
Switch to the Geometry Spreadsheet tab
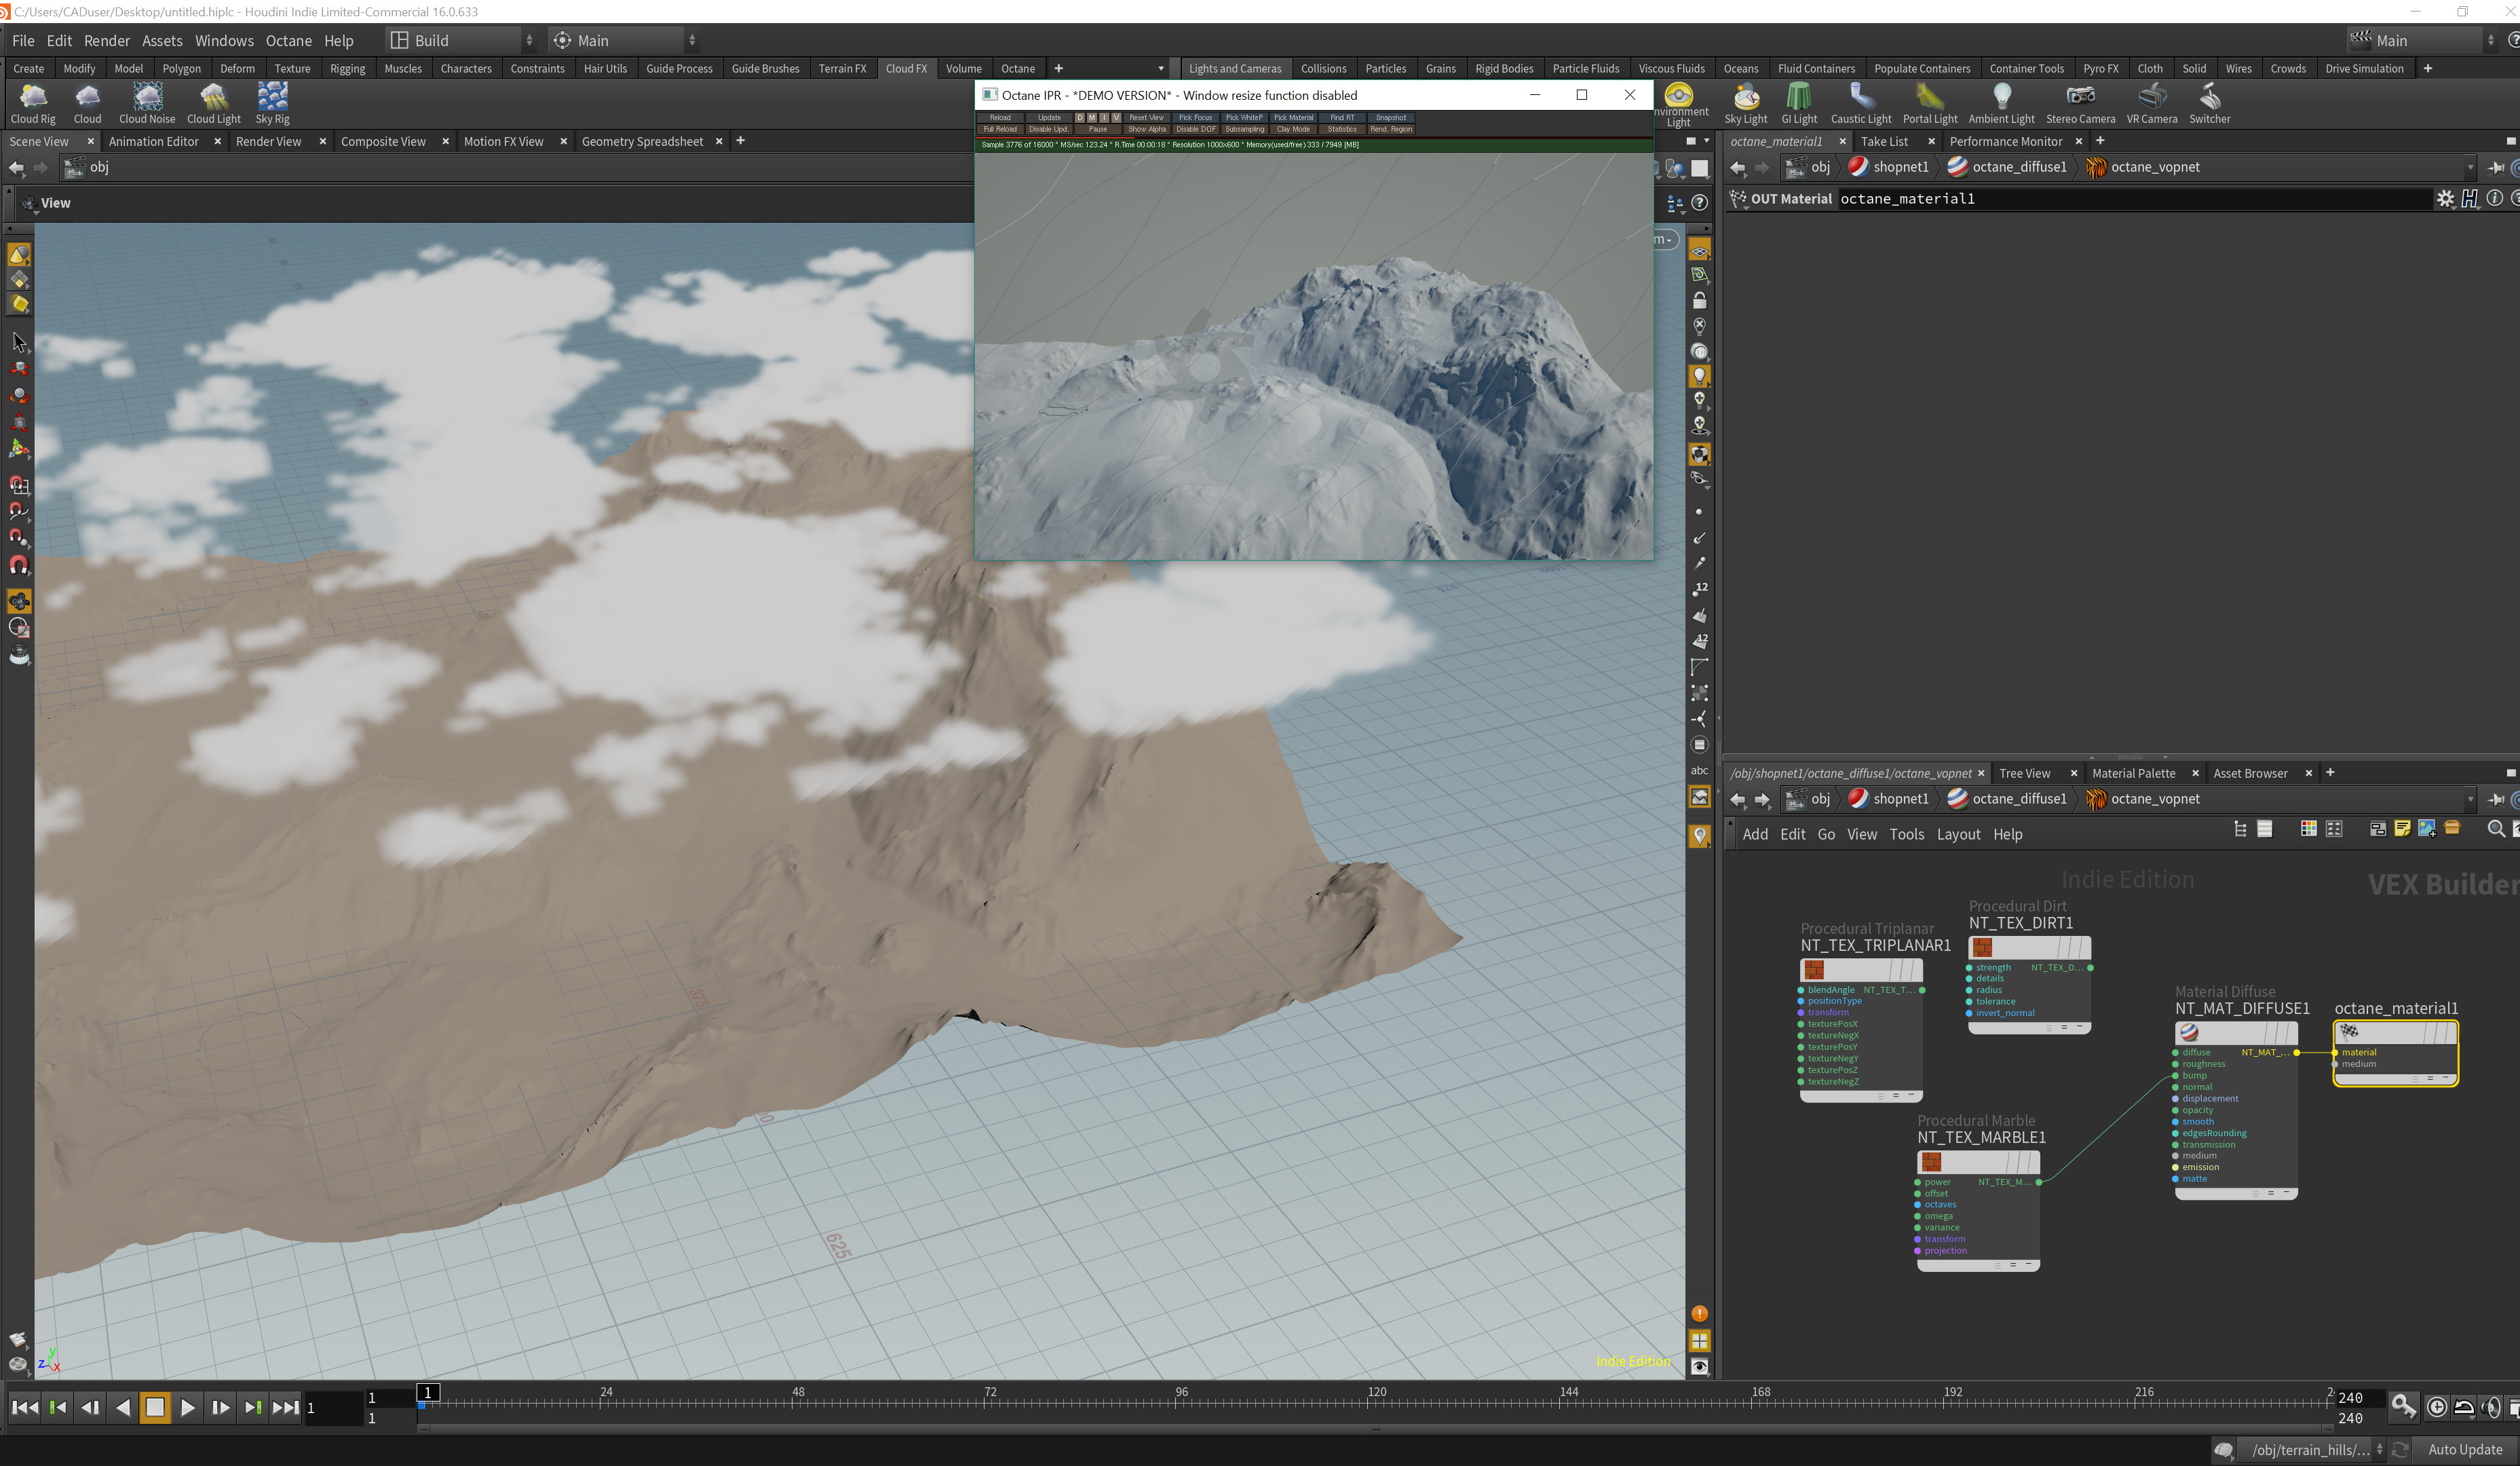(641, 141)
